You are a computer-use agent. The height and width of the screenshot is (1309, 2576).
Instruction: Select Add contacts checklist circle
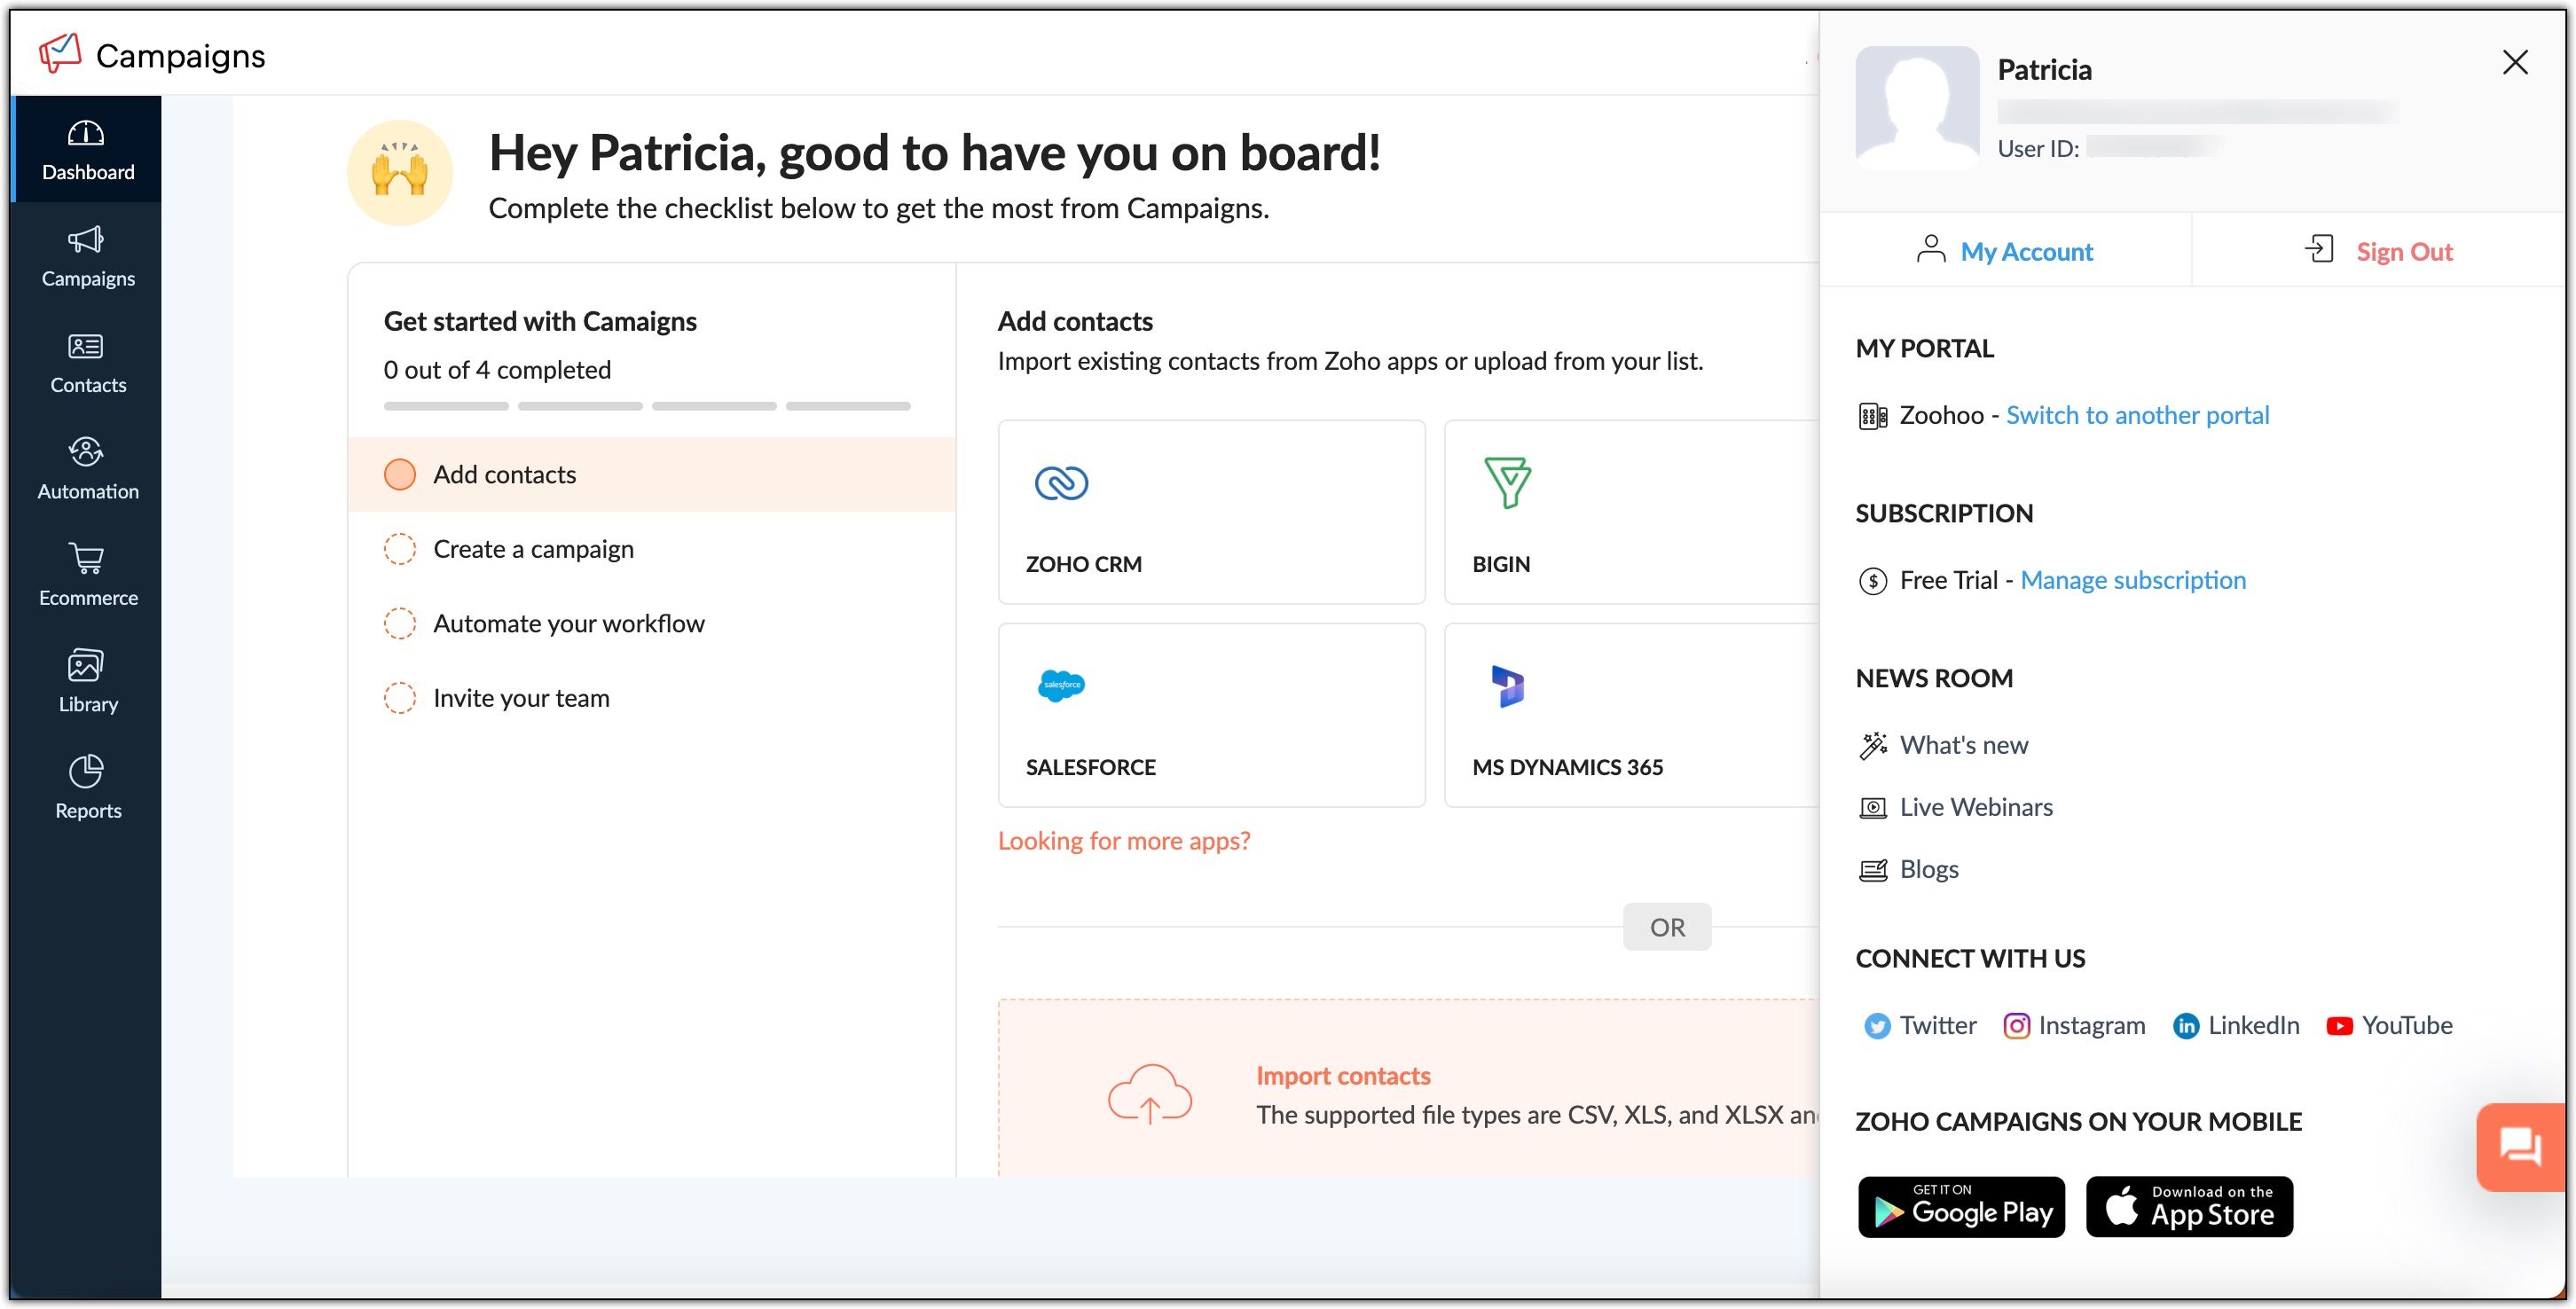(x=400, y=474)
